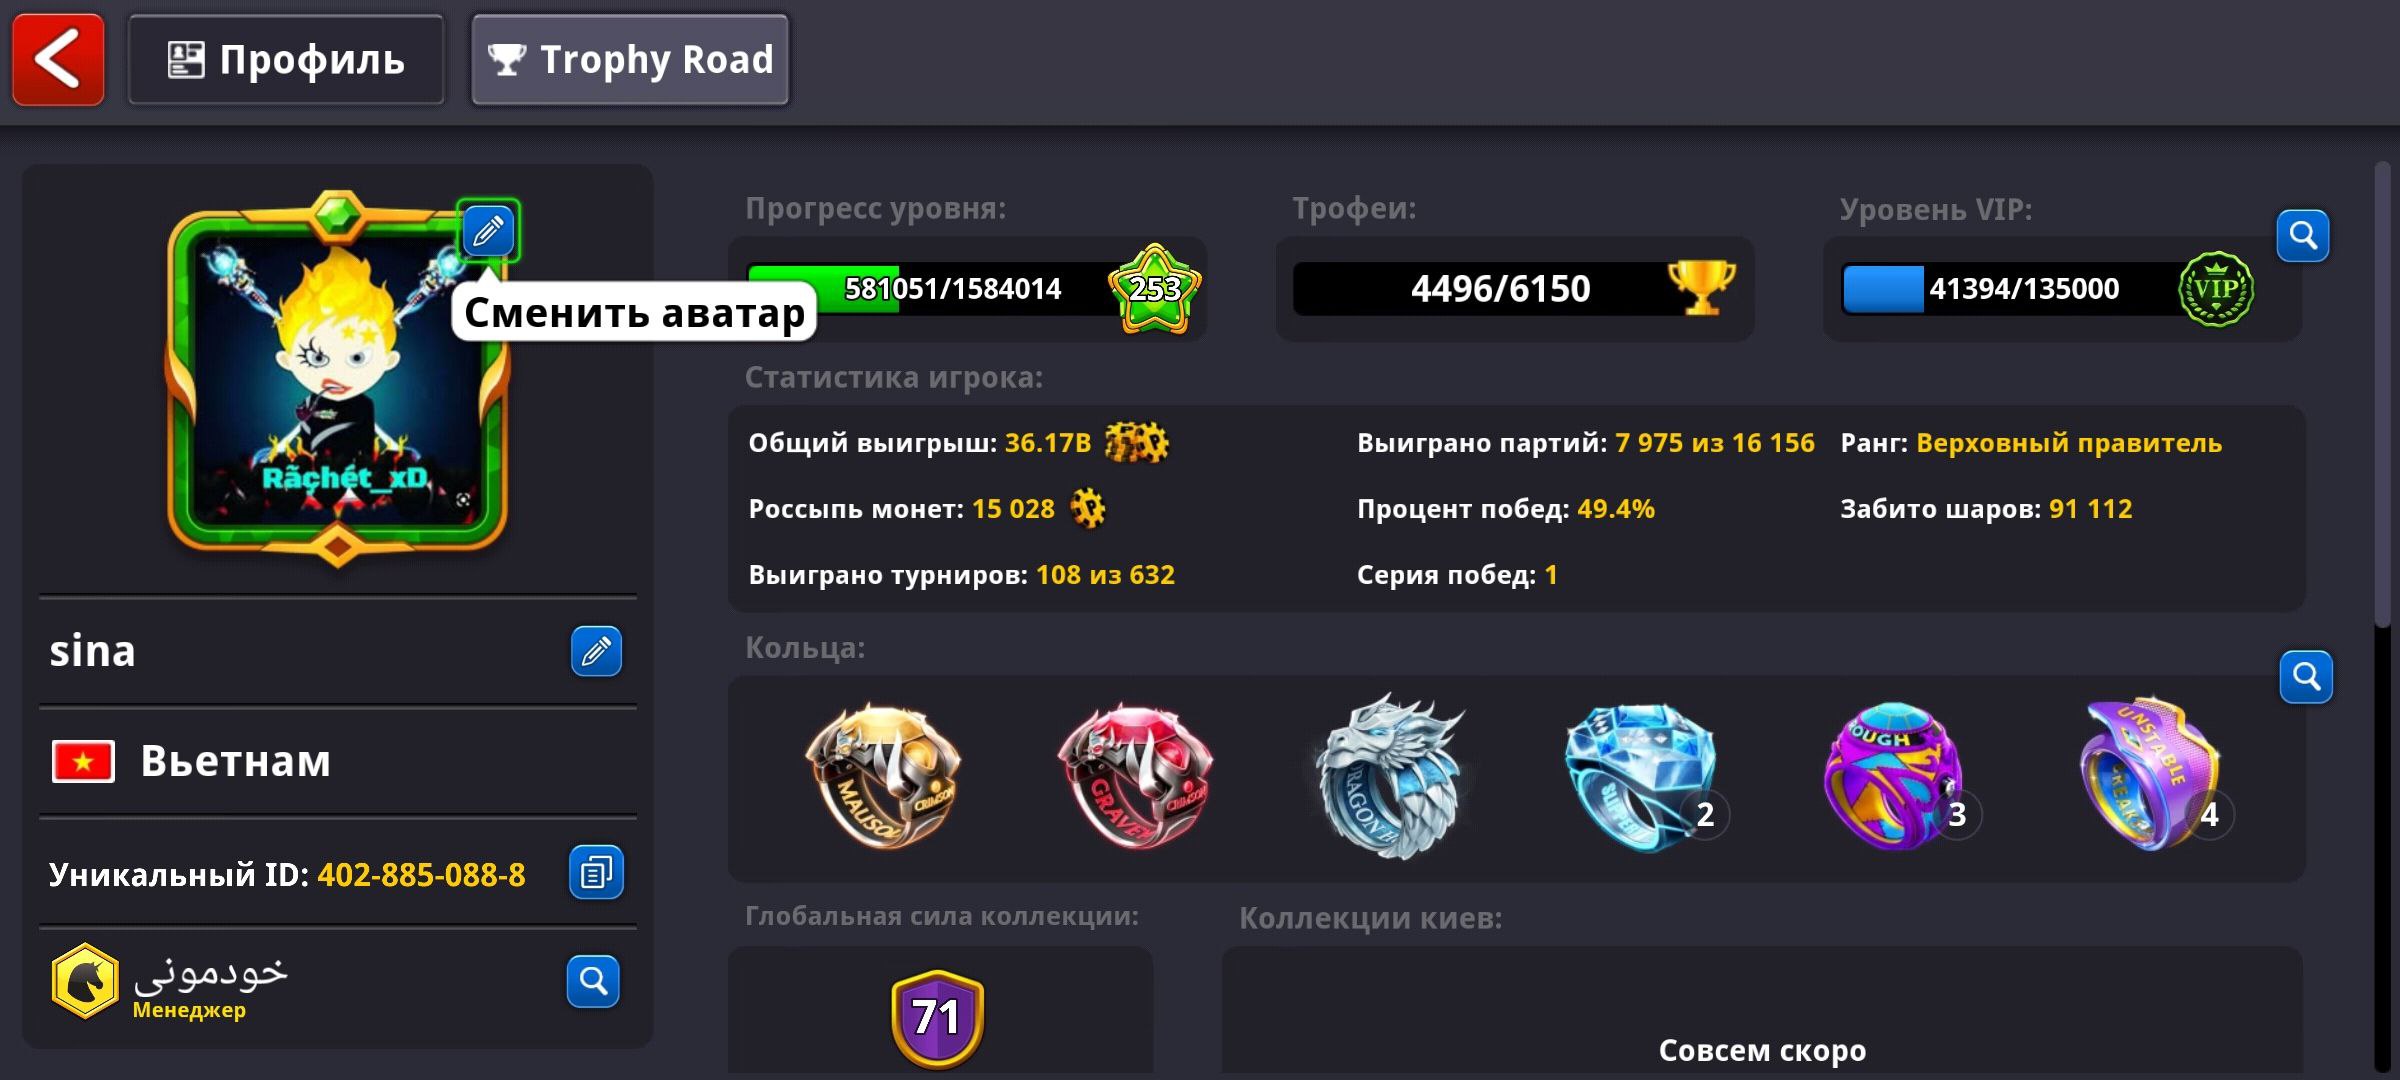Edit avatar with the pencil icon
This screenshot has width=2400, height=1080.
pyautogui.click(x=488, y=231)
